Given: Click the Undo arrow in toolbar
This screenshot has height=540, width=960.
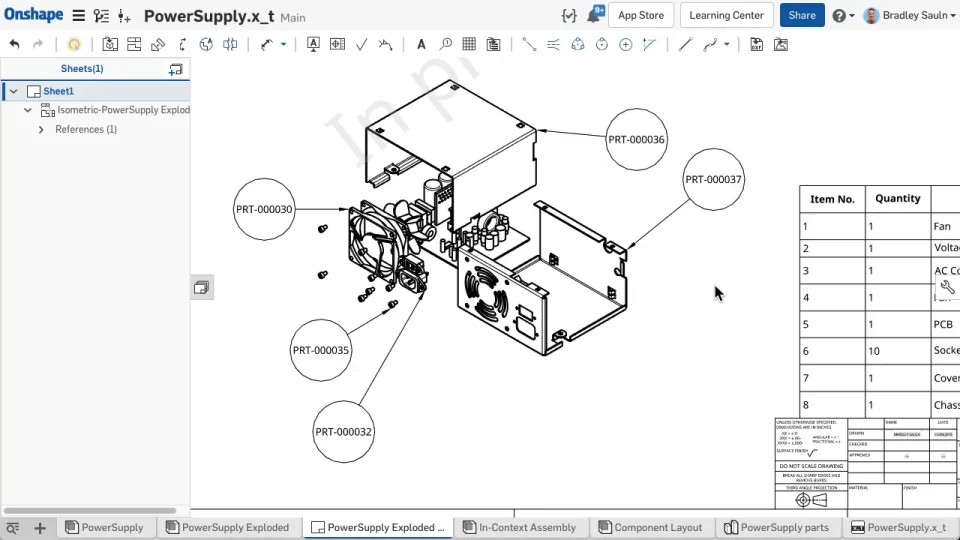Looking at the screenshot, I should (14, 44).
